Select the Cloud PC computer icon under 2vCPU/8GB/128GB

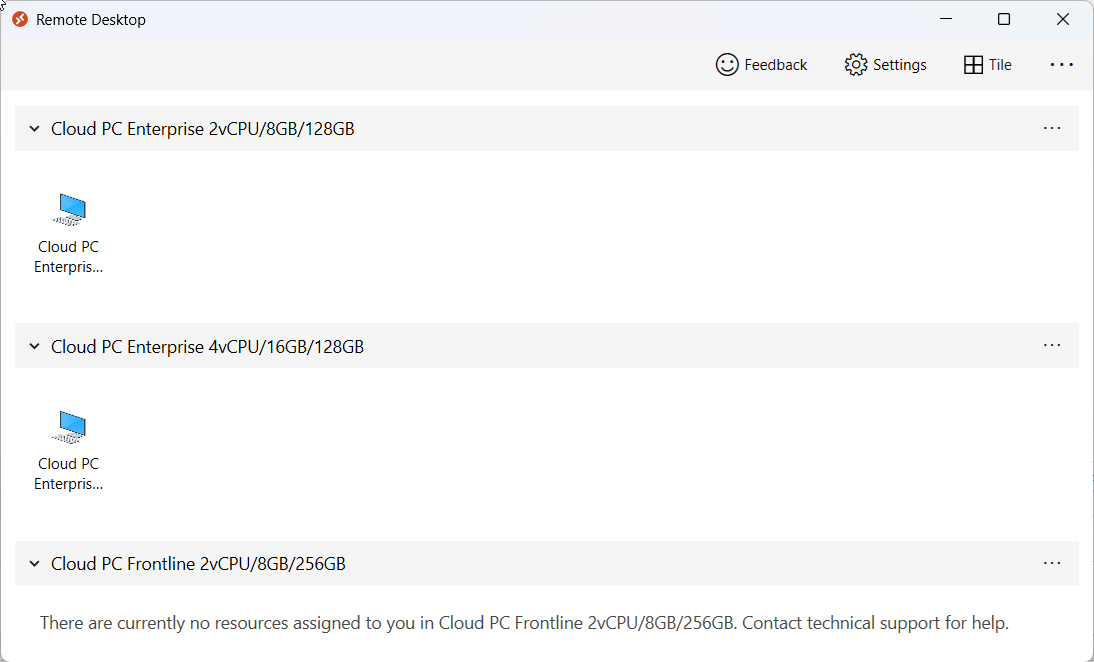point(69,209)
